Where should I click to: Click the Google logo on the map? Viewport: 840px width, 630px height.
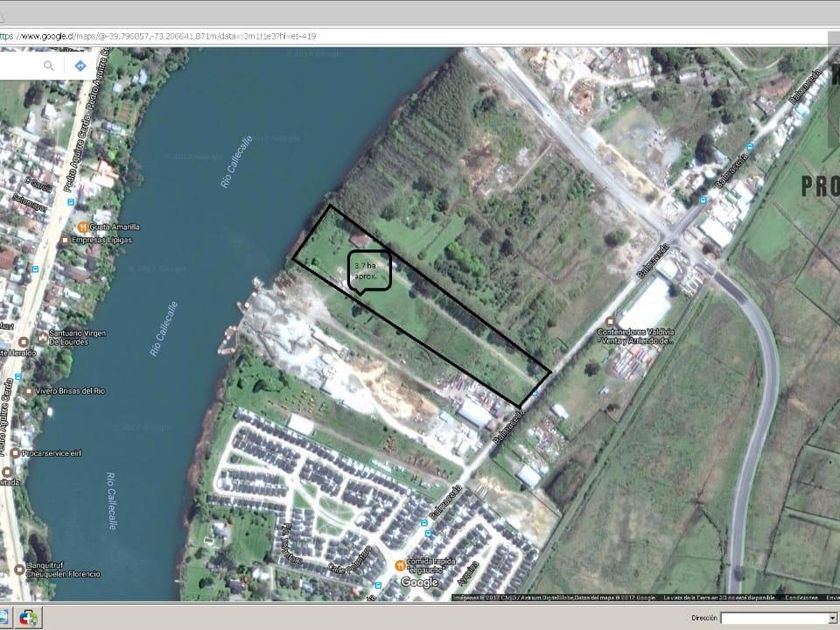(419, 582)
